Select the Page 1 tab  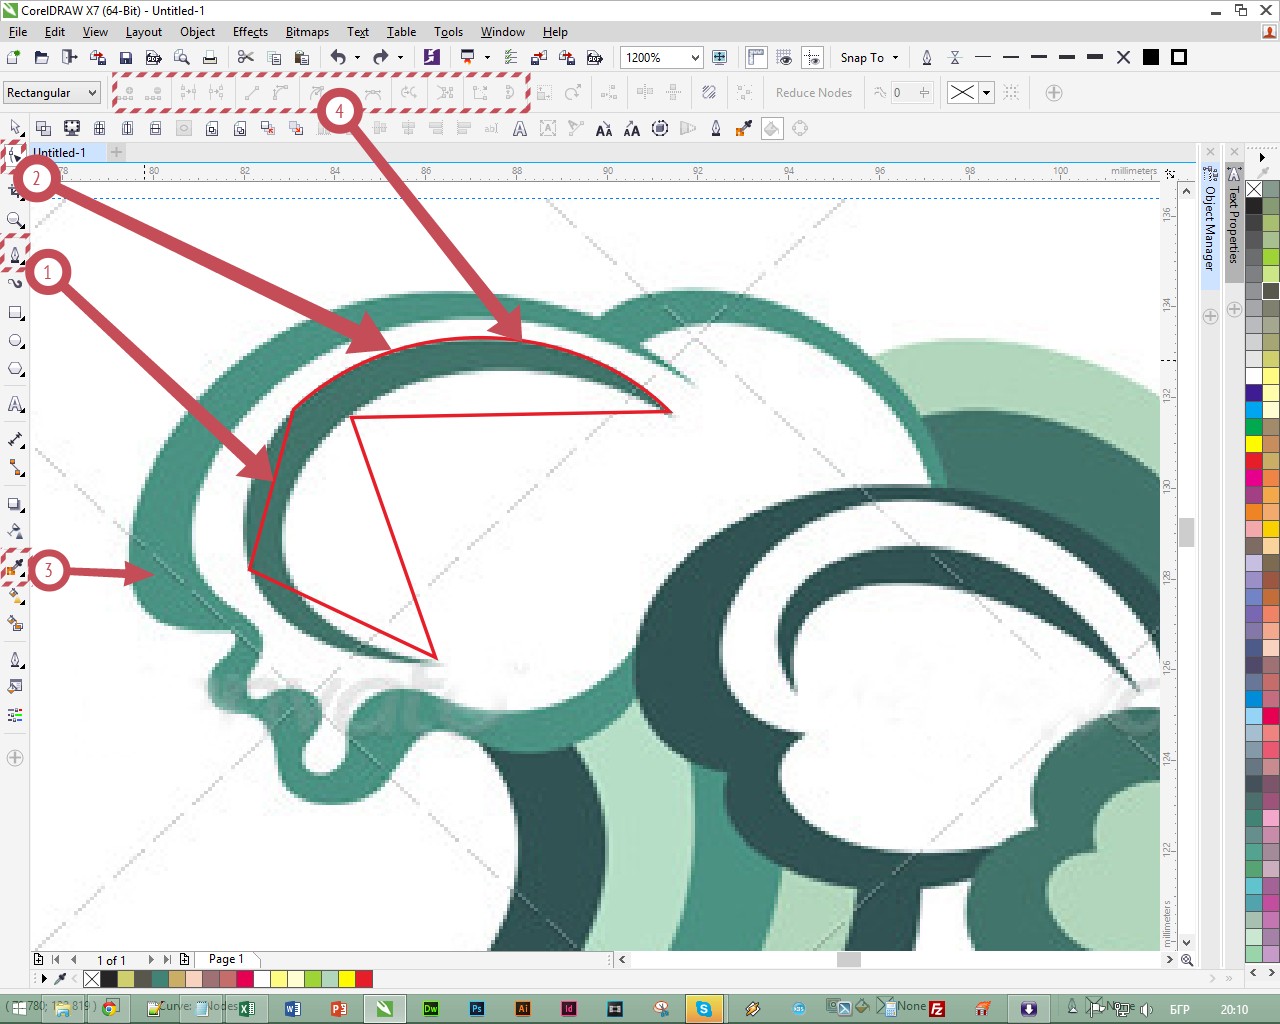[226, 959]
